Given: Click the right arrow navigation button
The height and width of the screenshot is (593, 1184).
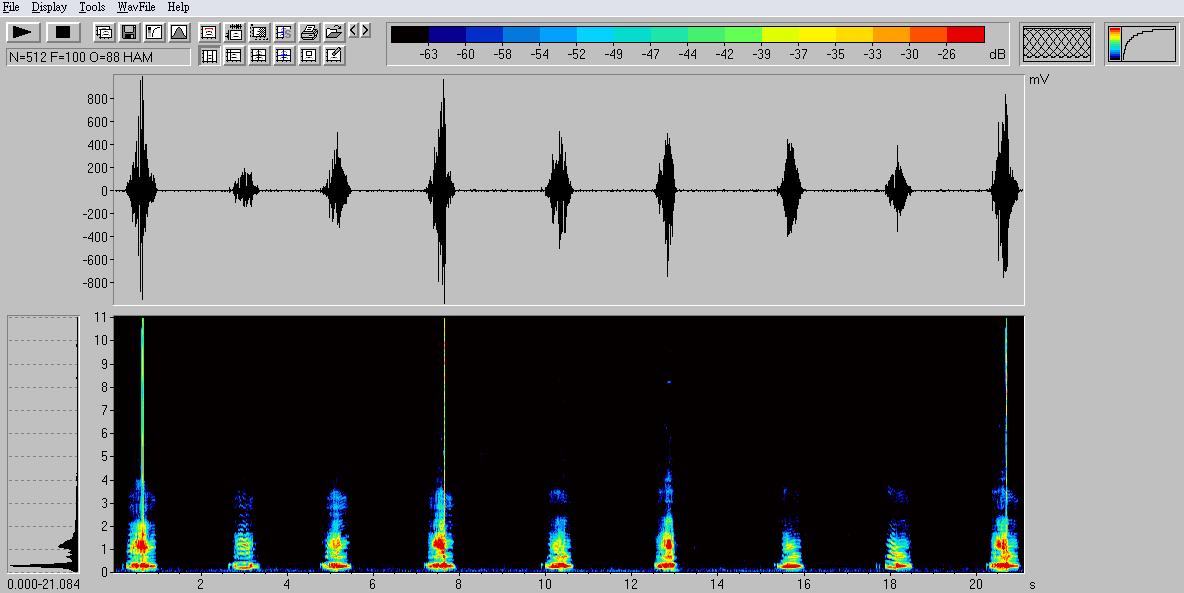Looking at the screenshot, I should [x=365, y=31].
